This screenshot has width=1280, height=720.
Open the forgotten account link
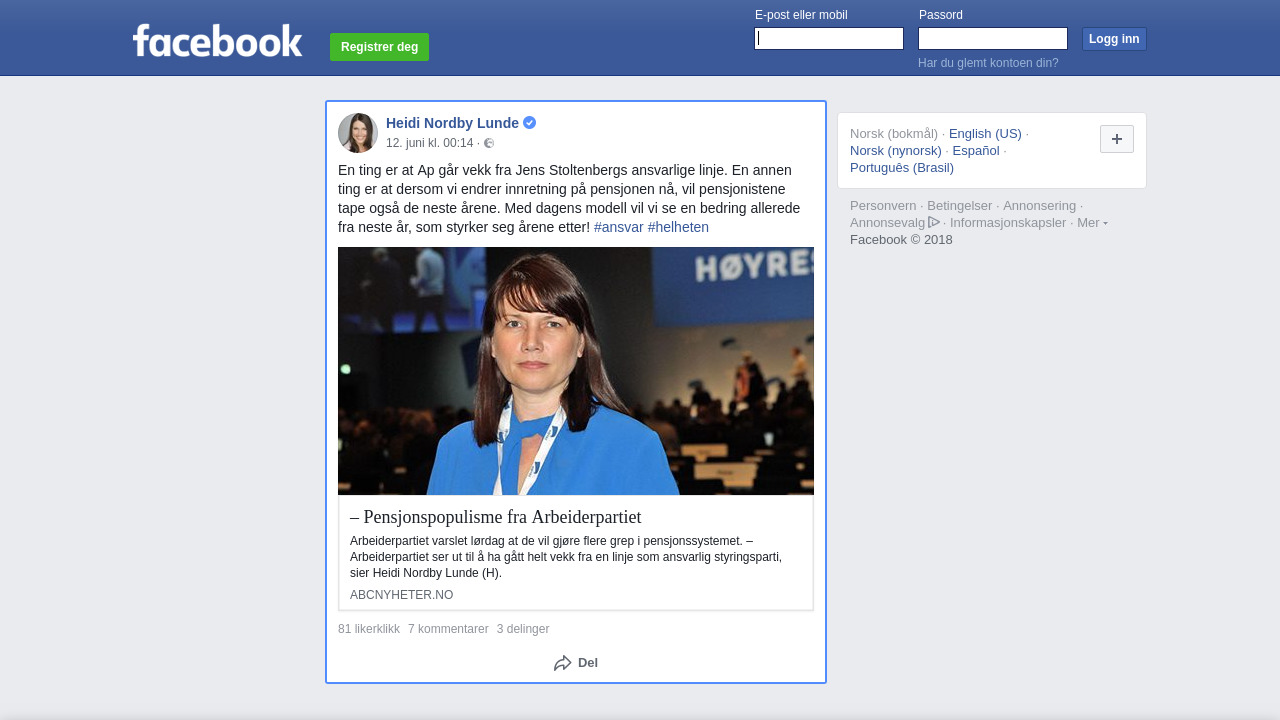click(988, 63)
